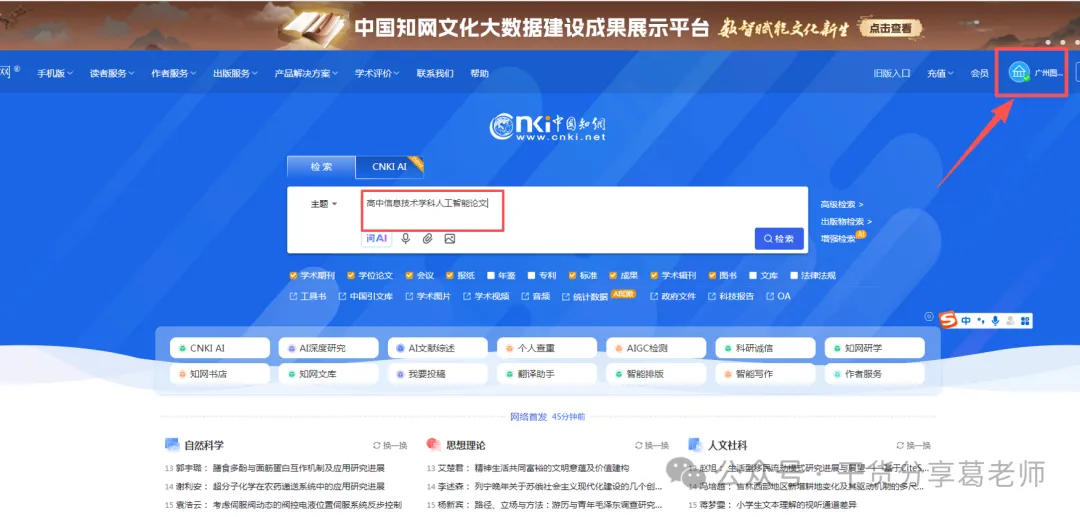This screenshot has width=1080, height=517.
Task: Open the 工具书 external link
Action: (x=308, y=296)
